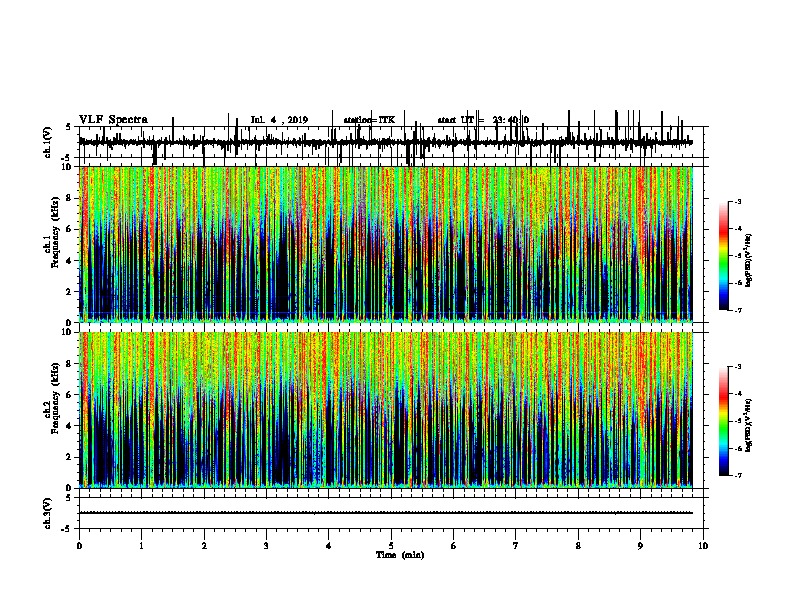Click time axis tick label "1"

(142, 546)
